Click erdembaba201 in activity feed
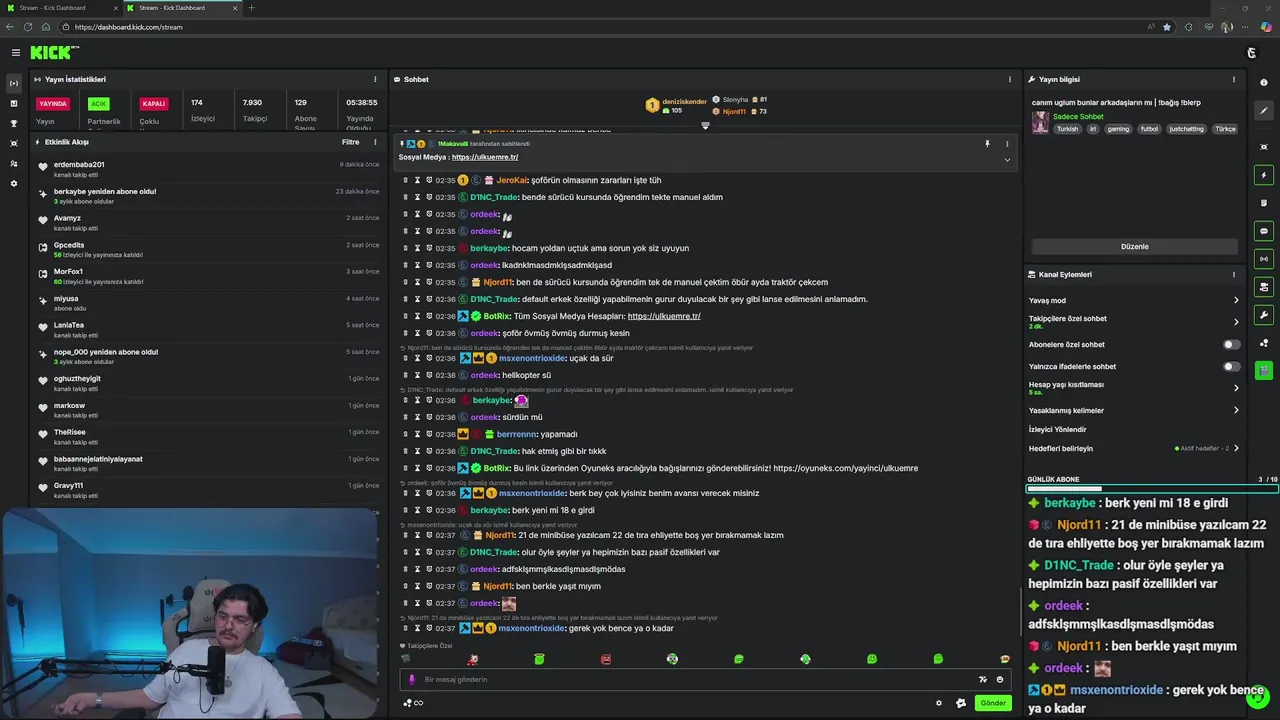The width and height of the screenshot is (1280, 720). [79, 164]
